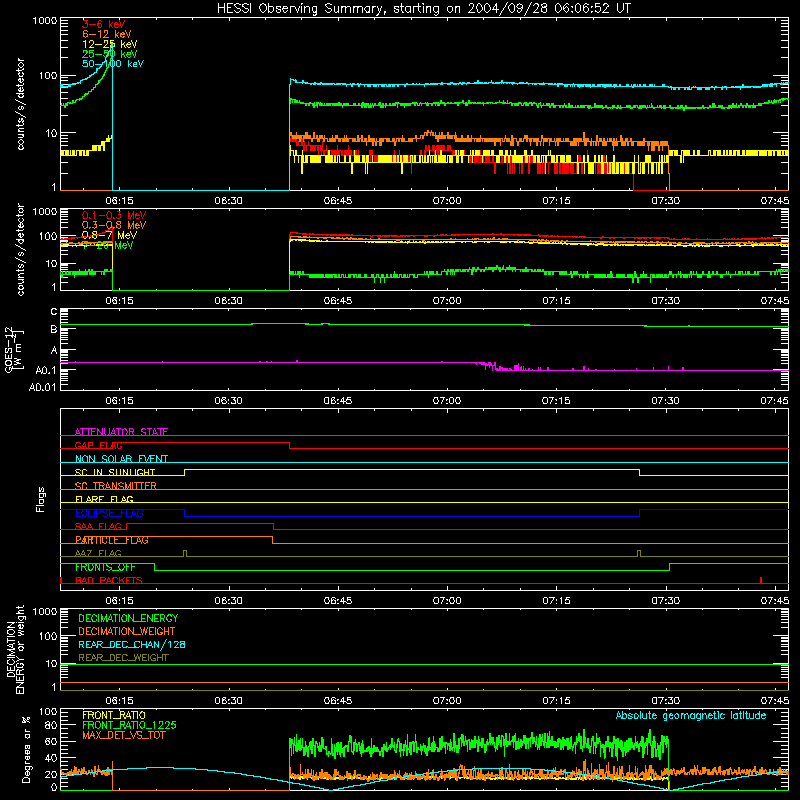Click the "0.1-0.3 MeV" legend label
The height and width of the screenshot is (800, 800).
click(114, 215)
